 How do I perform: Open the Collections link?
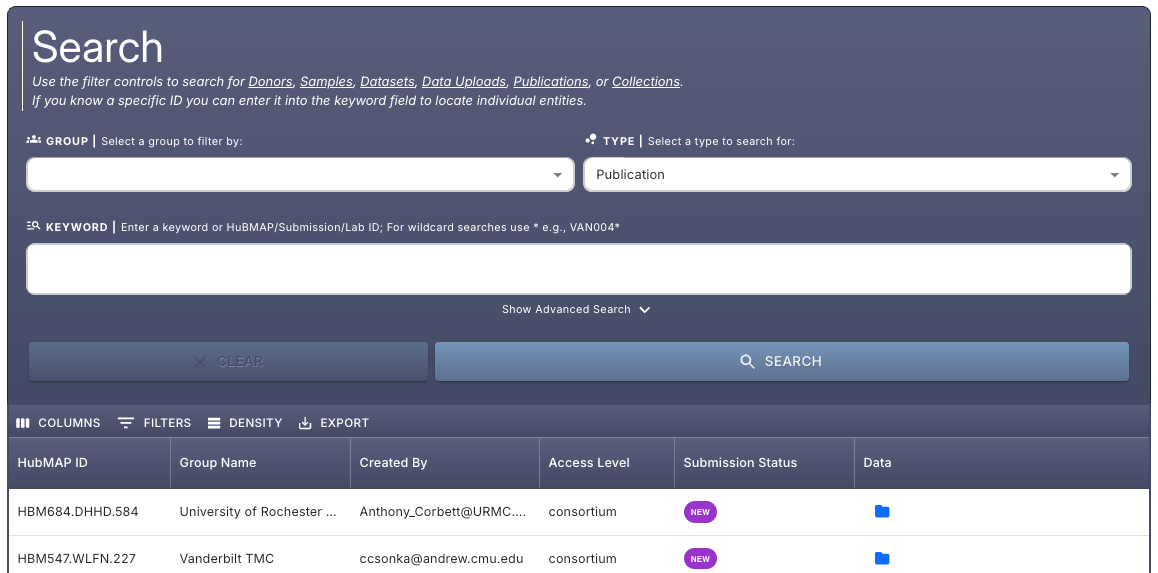coord(645,82)
